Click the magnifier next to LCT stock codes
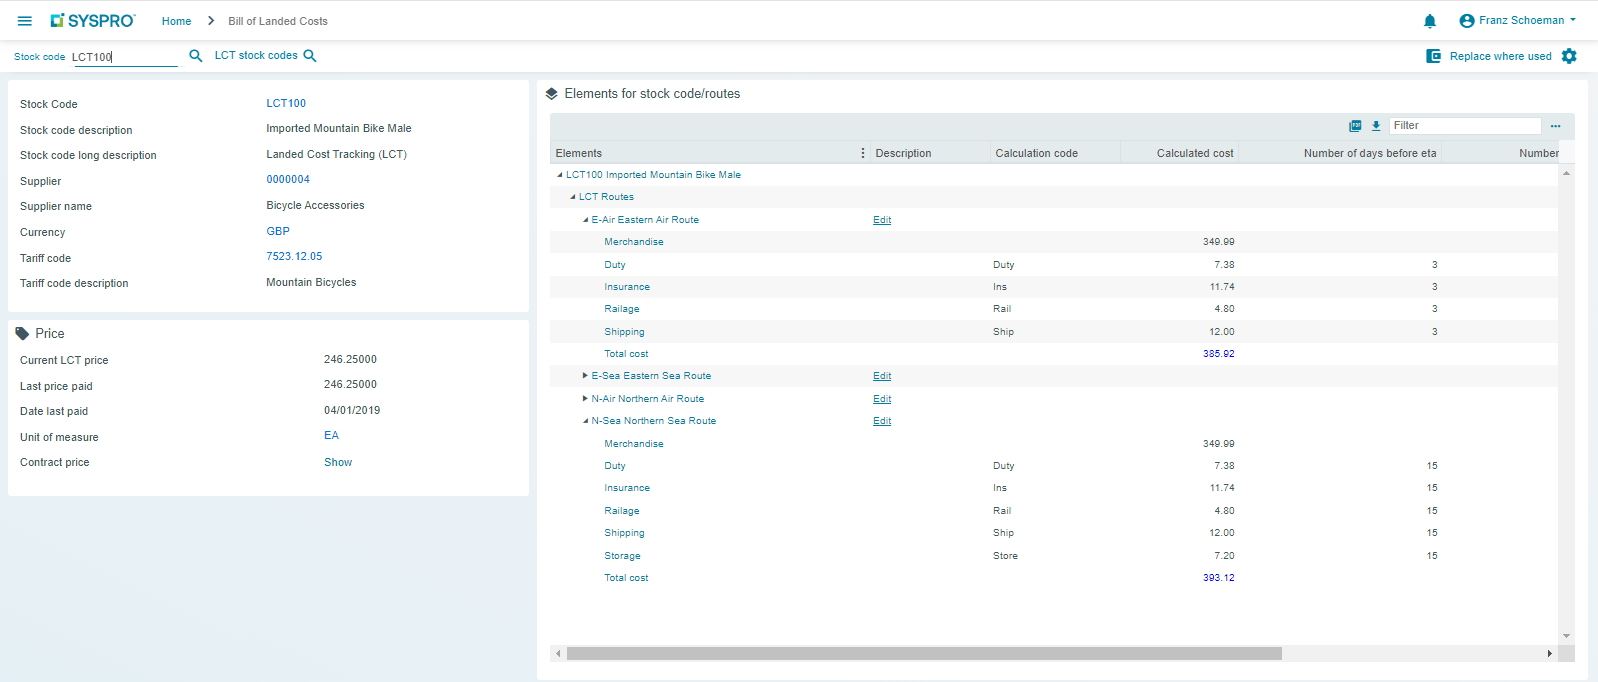Screen dimensions: 1598x682 [x=310, y=56]
